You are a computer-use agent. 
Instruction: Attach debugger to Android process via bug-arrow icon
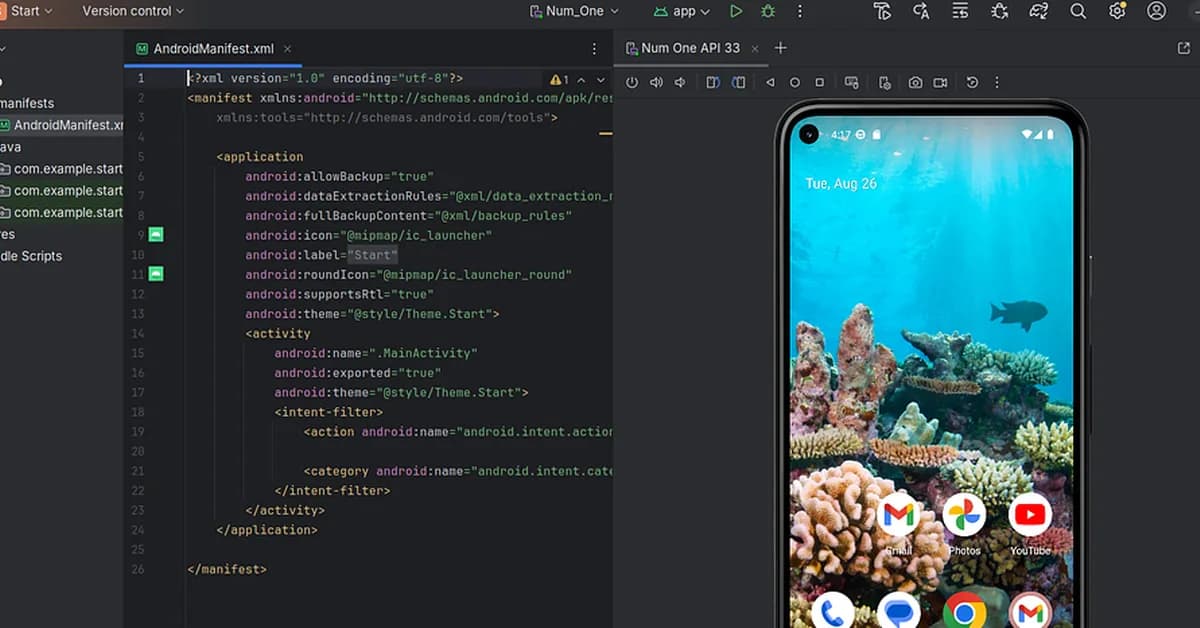coord(999,11)
